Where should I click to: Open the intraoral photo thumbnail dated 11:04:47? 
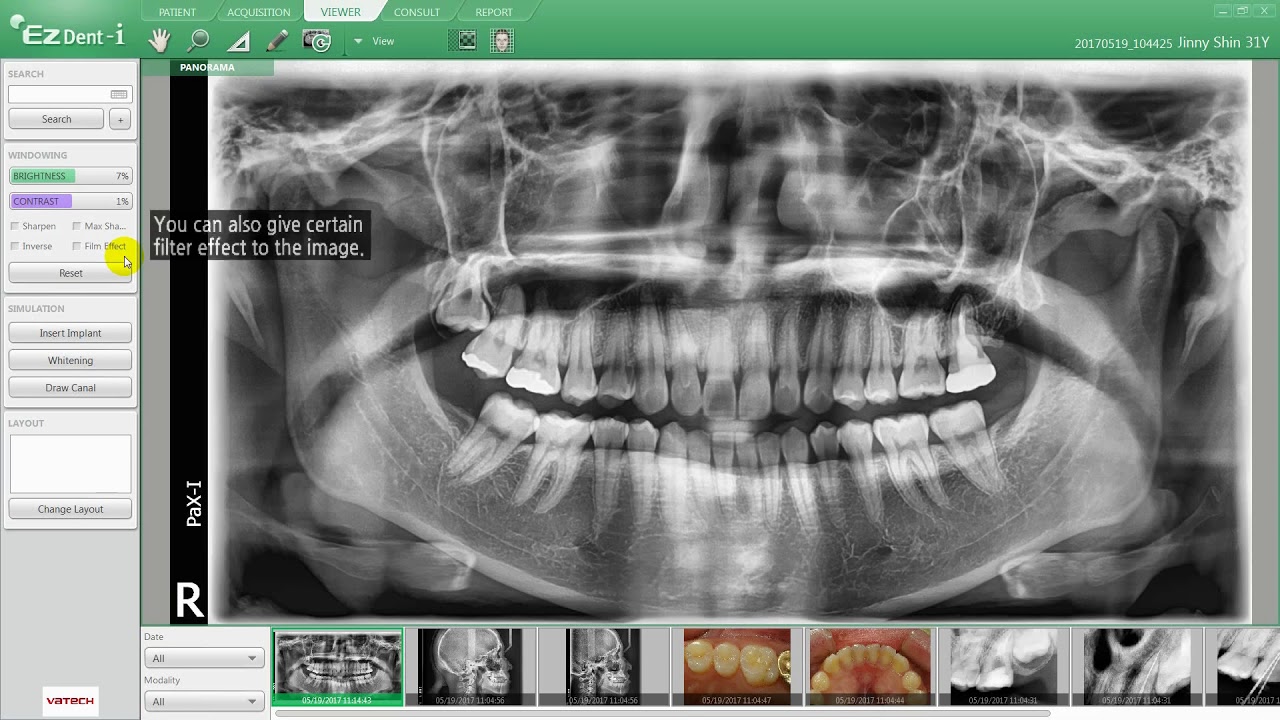click(x=737, y=667)
